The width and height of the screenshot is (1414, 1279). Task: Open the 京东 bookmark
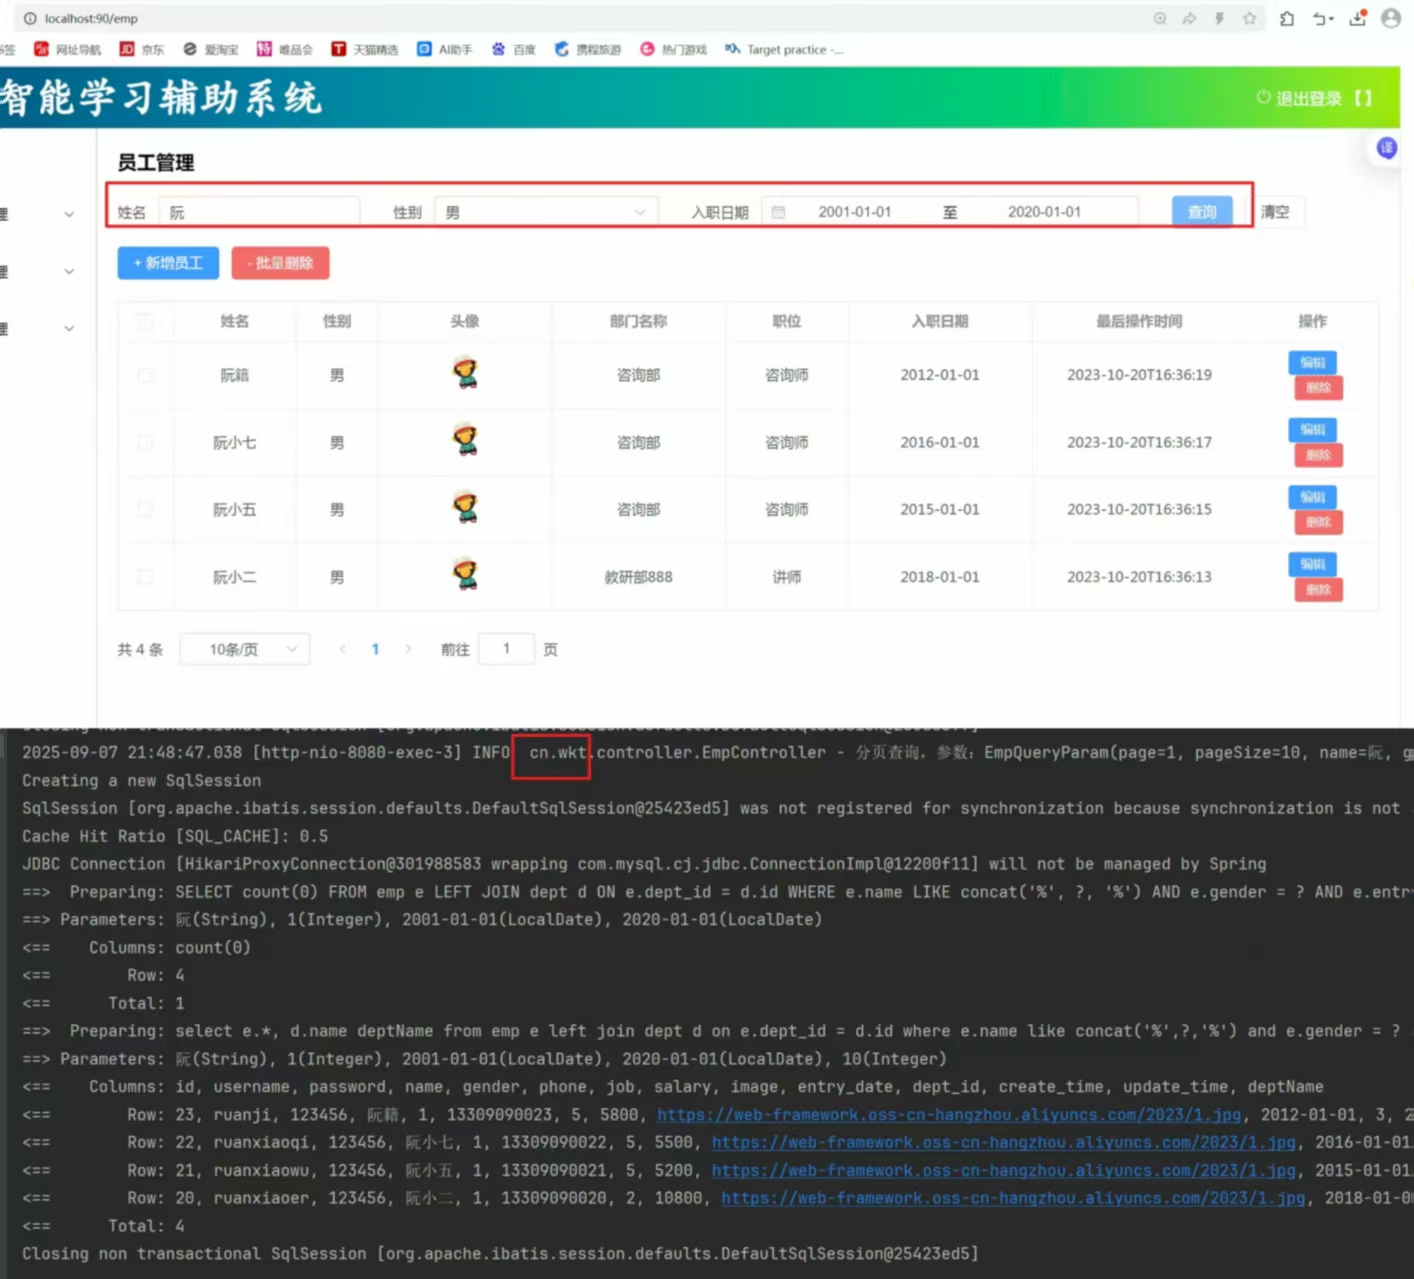tap(142, 49)
